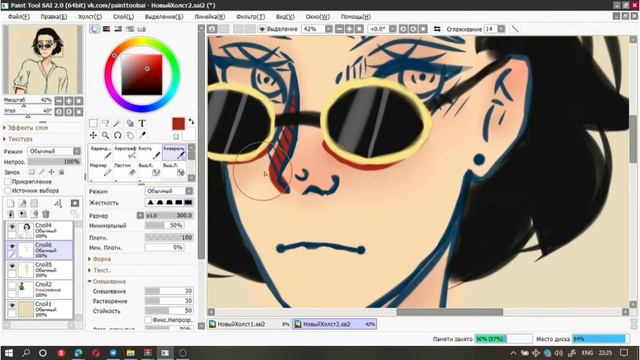Image resolution: width=640 pixels, height=360 pixels.
Task: Open Windows Start menu
Action: tap(8, 353)
